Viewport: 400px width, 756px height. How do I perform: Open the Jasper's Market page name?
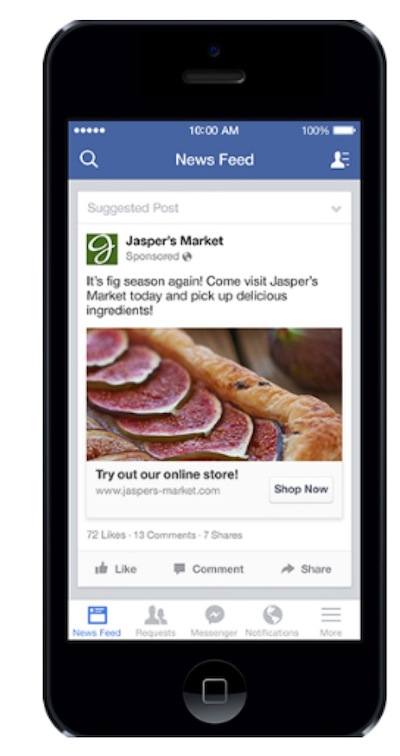coord(174,240)
